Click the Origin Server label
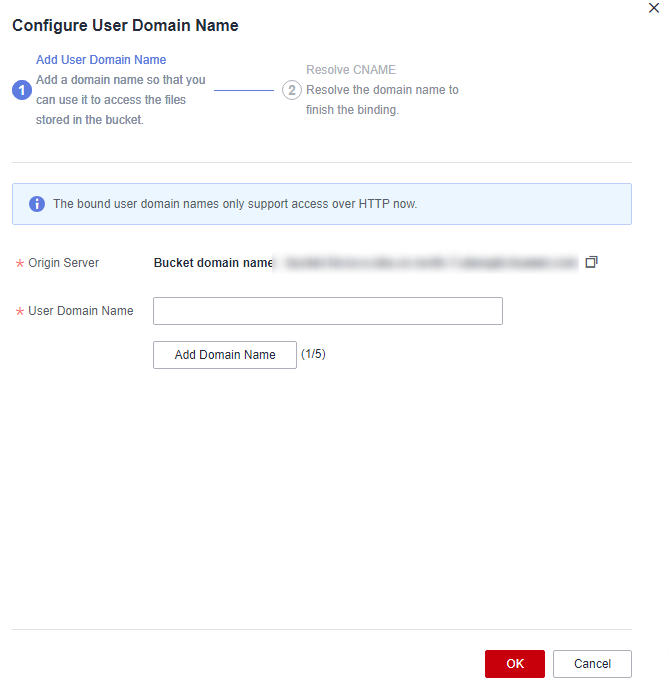668x687 pixels. pos(64,262)
